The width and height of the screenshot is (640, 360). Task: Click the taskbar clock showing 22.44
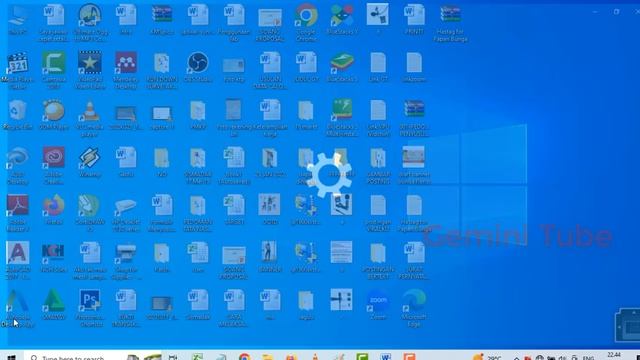click(614, 356)
